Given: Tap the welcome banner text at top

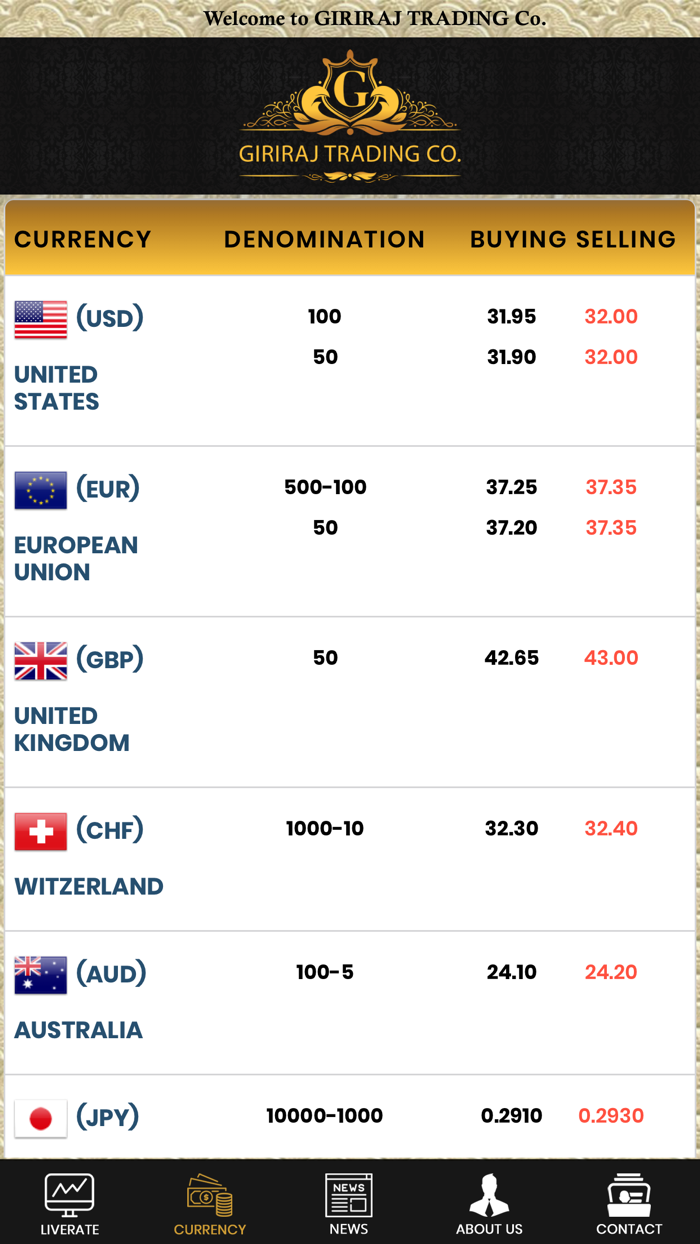Looking at the screenshot, I should tap(375, 19).
